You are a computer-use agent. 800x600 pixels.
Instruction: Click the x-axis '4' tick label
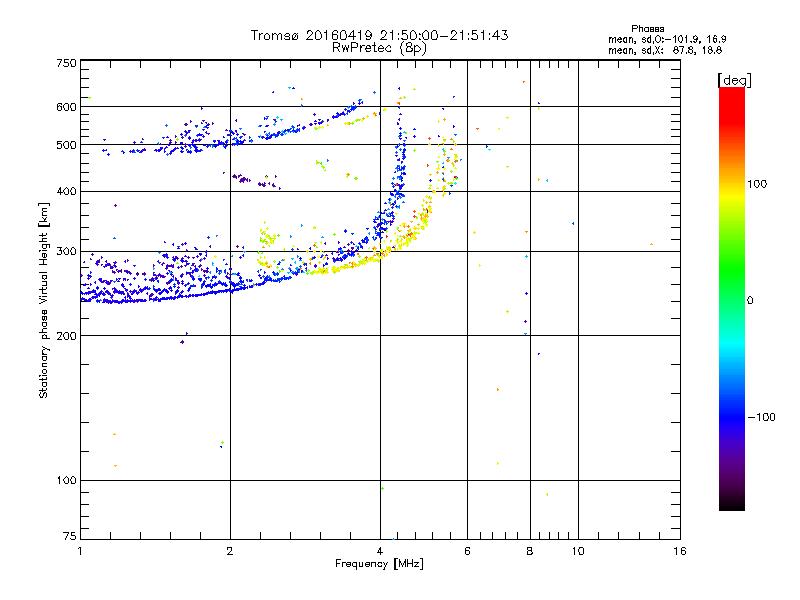(x=380, y=551)
